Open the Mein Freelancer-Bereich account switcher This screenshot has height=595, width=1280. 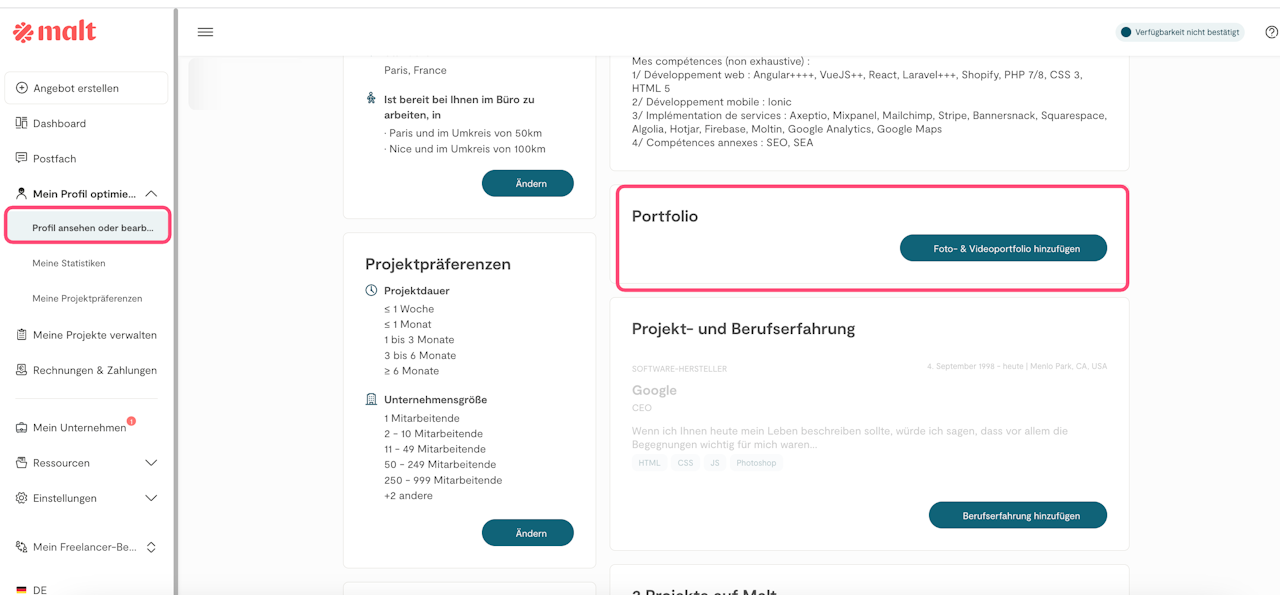tap(151, 547)
